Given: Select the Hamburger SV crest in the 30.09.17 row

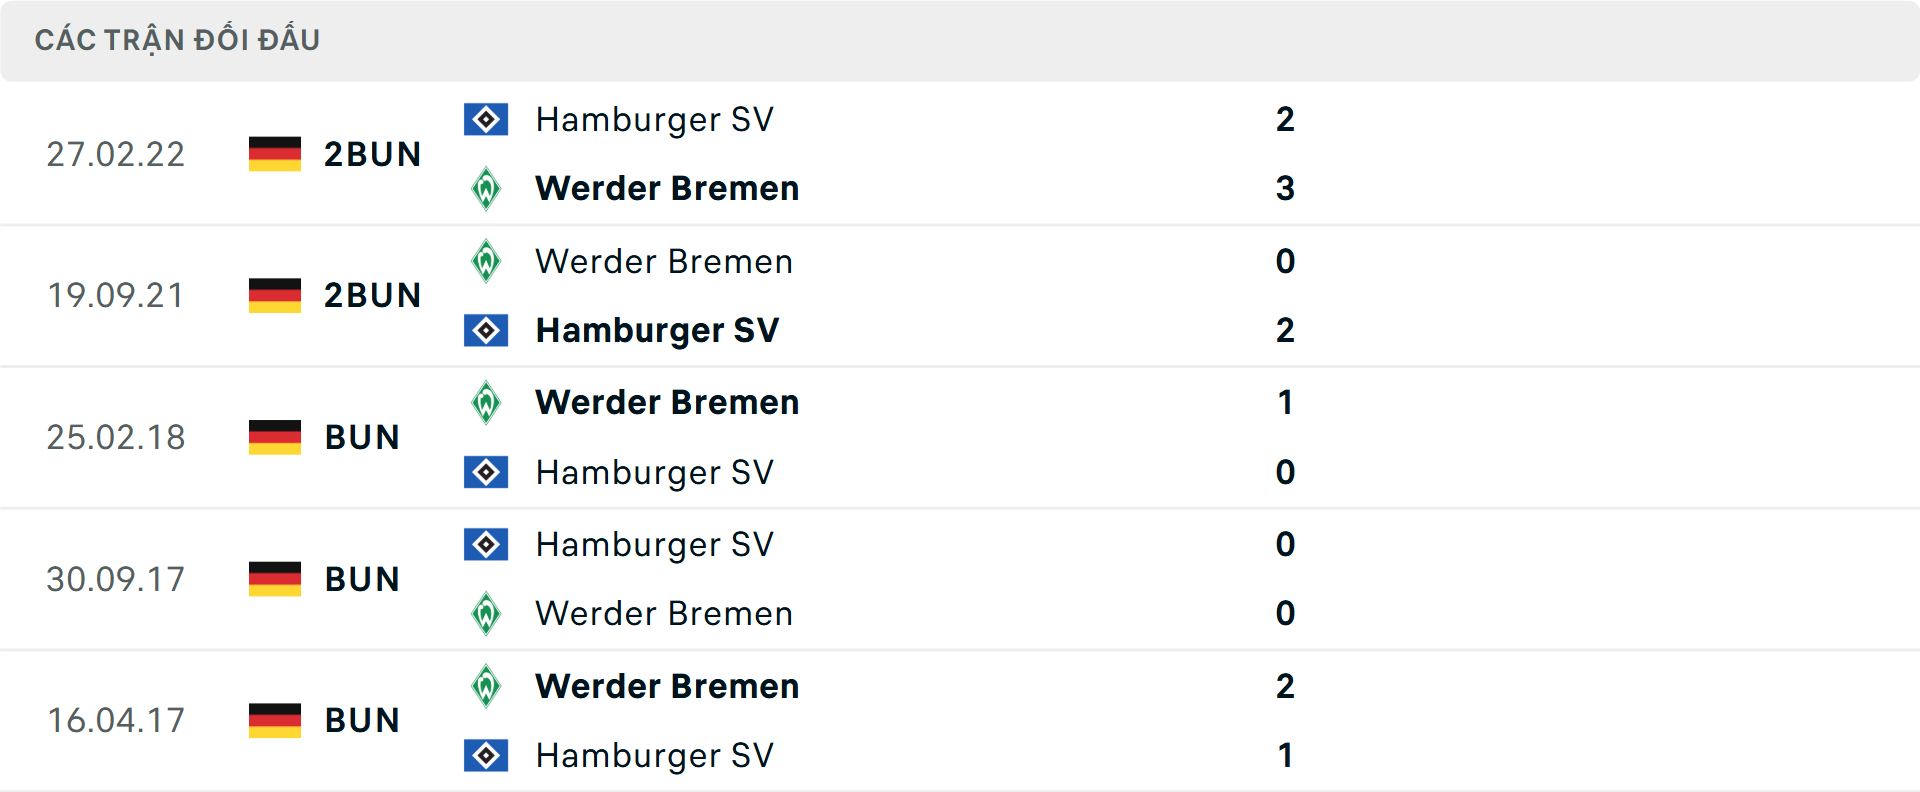Looking at the screenshot, I should pyautogui.click(x=486, y=544).
